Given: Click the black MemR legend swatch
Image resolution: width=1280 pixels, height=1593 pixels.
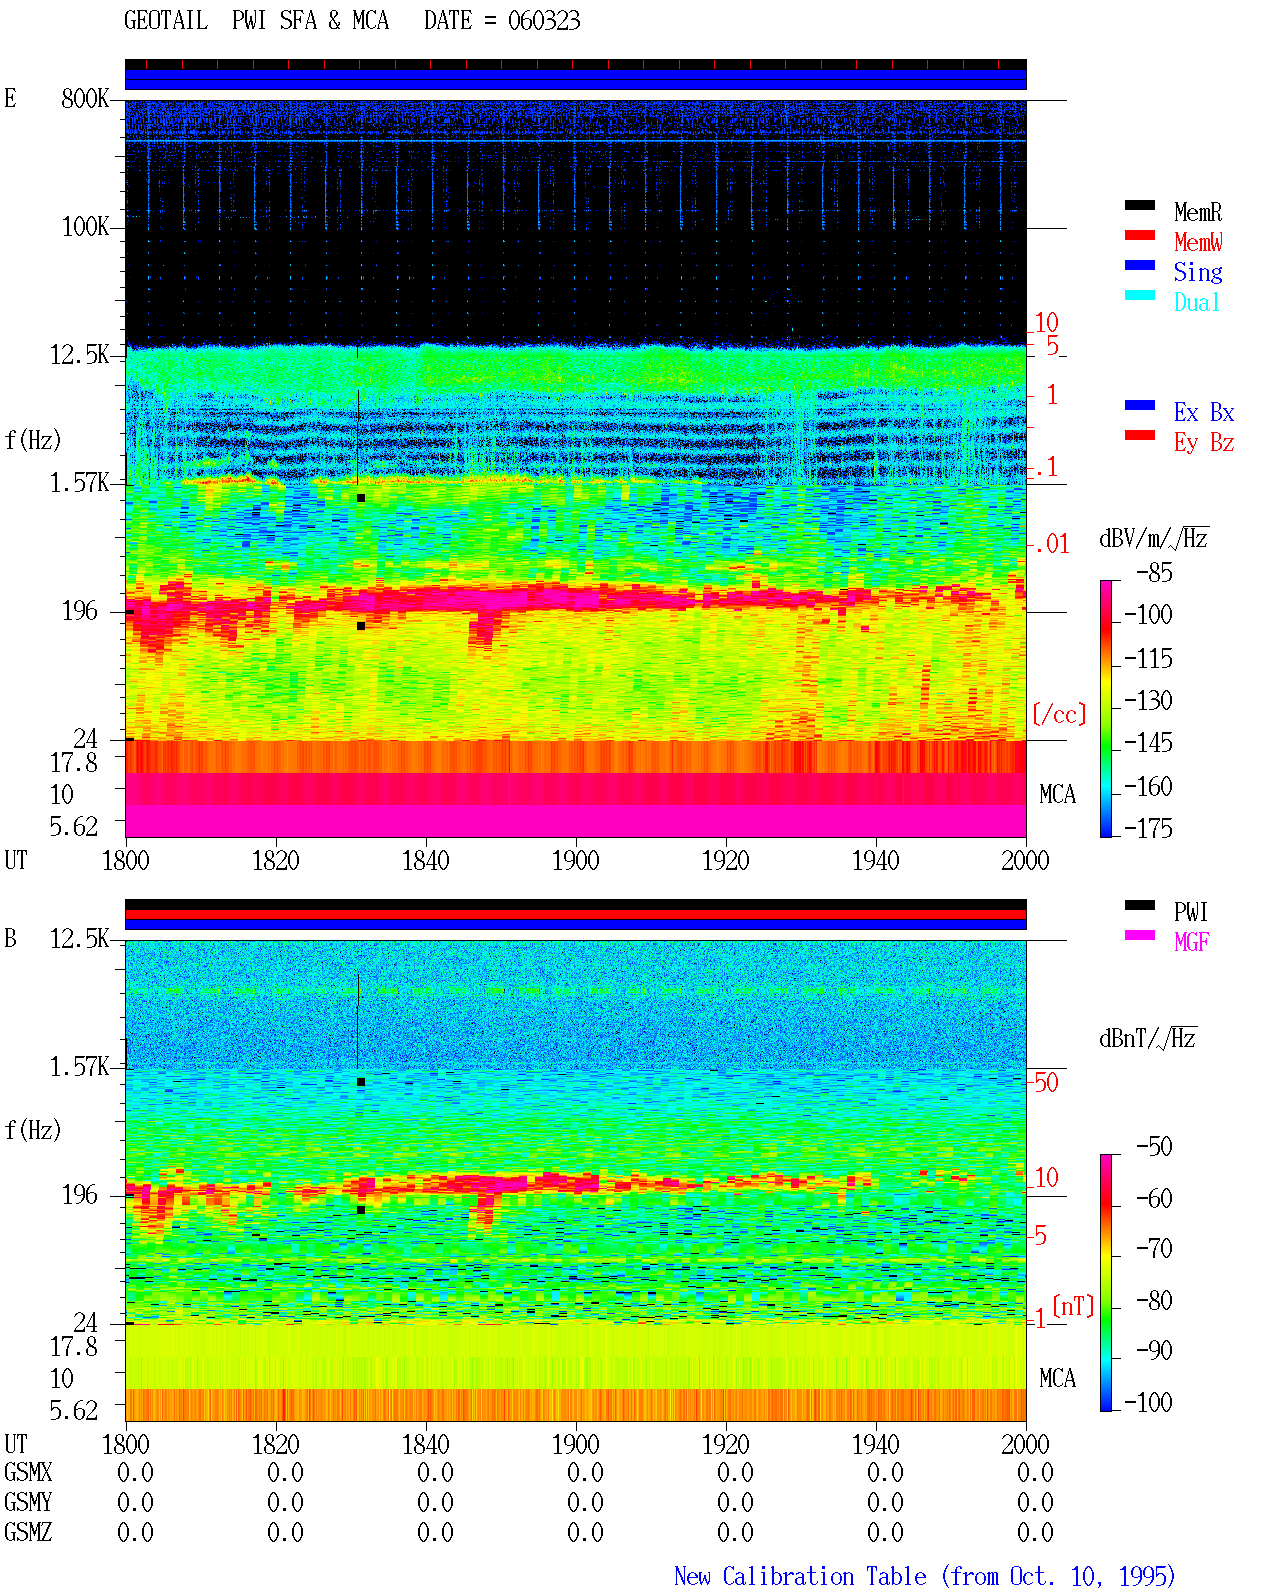Looking at the screenshot, I should [1140, 205].
